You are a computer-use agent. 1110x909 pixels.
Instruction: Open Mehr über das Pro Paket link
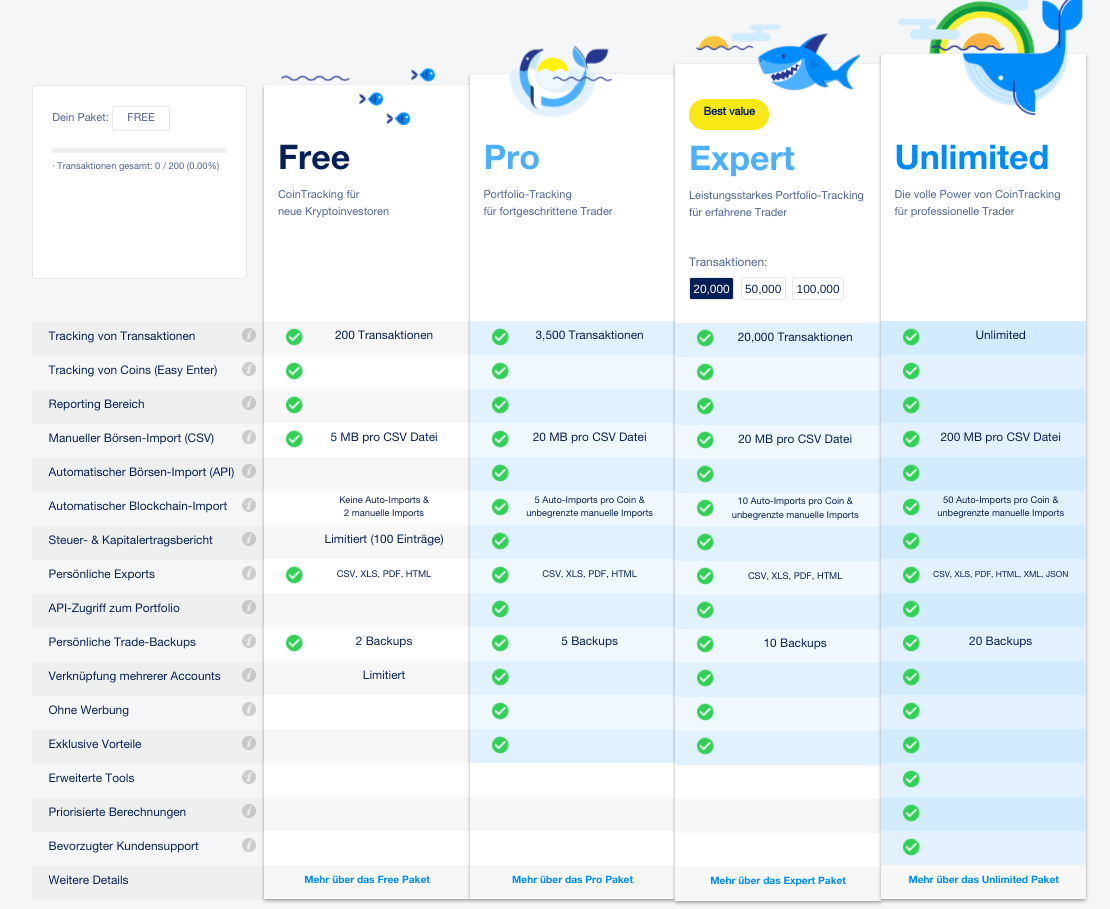[x=572, y=879]
